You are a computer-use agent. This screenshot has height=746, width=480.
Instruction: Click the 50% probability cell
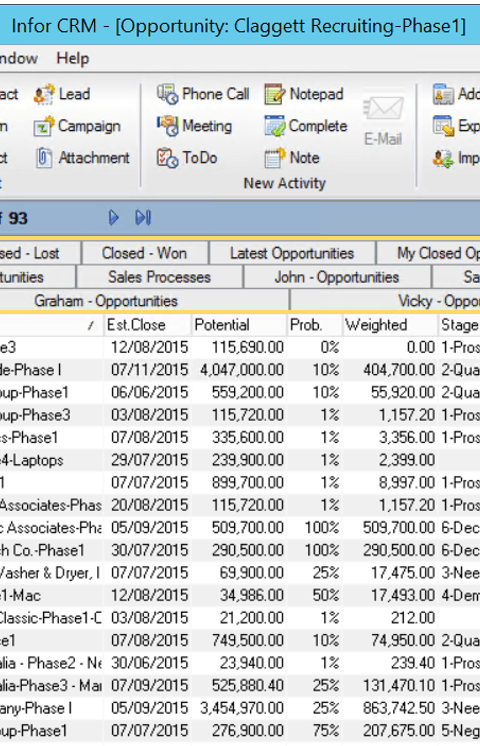click(x=314, y=596)
